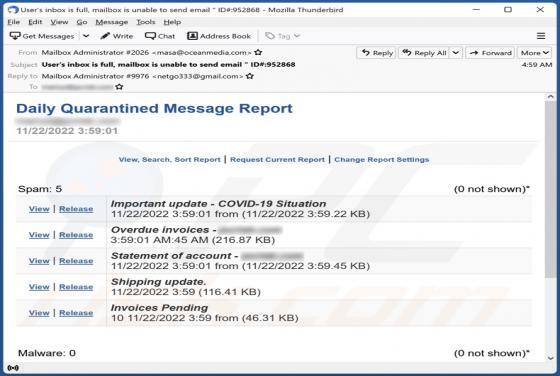Click Change Report Settings link
560x376 pixels.
(x=381, y=160)
